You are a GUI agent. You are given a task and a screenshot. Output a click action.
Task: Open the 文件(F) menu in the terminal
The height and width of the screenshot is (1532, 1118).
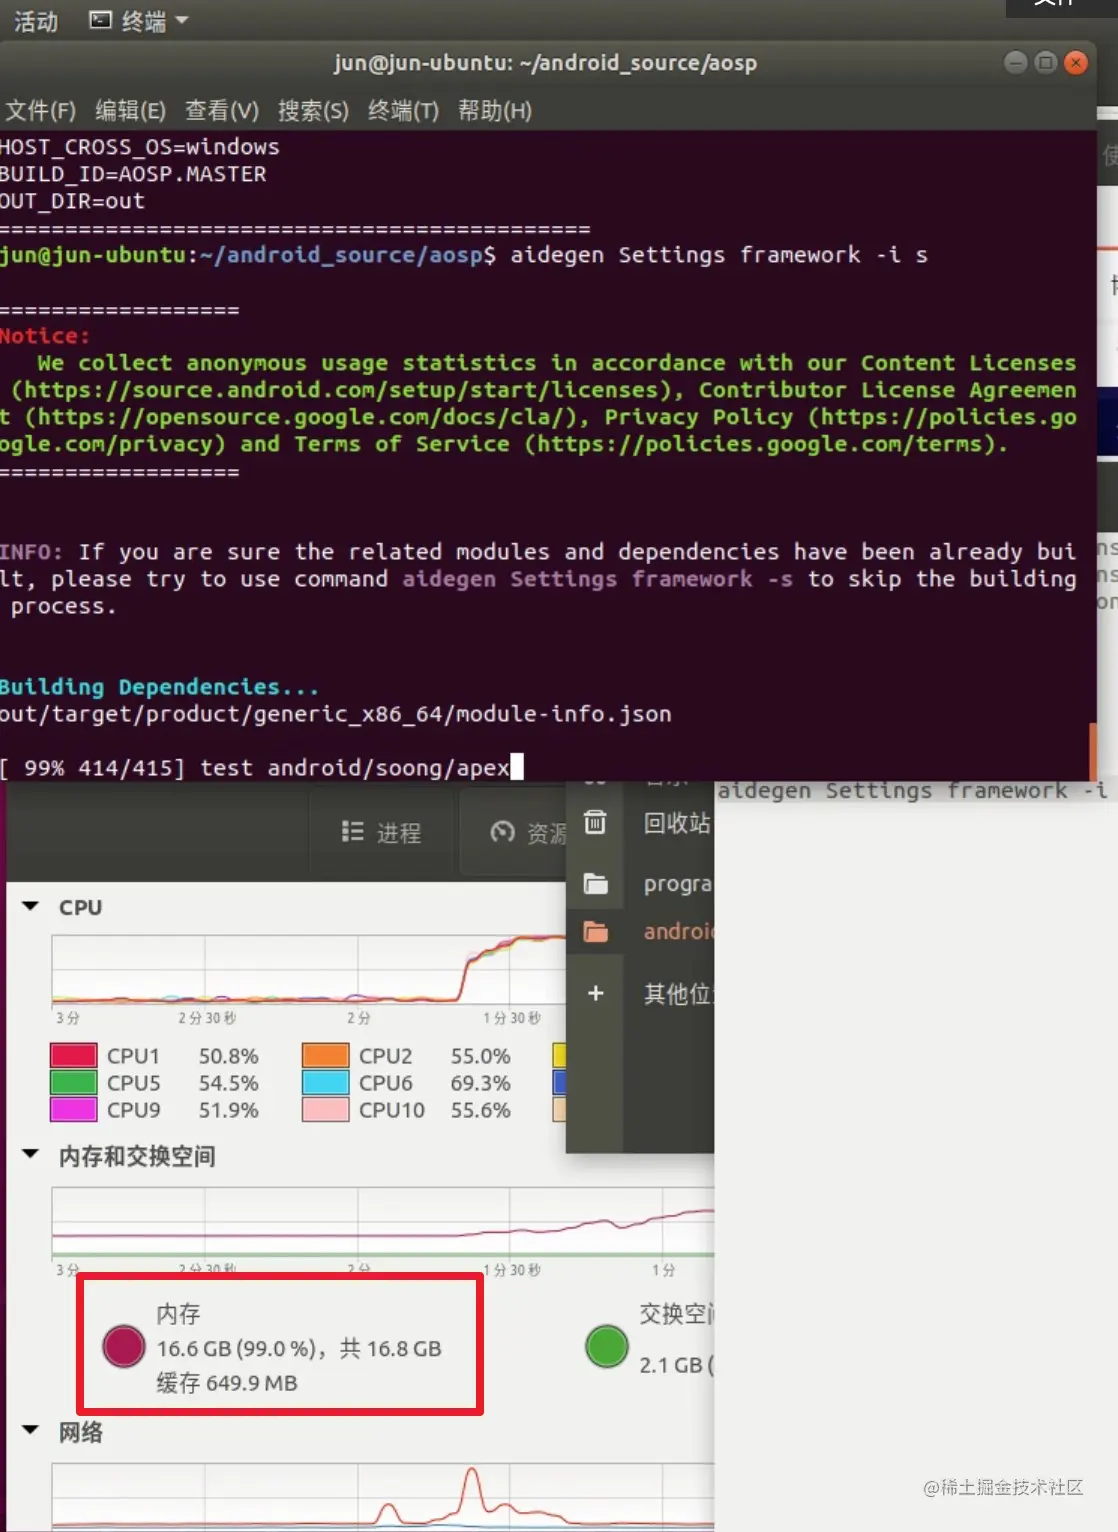[41, 111]
